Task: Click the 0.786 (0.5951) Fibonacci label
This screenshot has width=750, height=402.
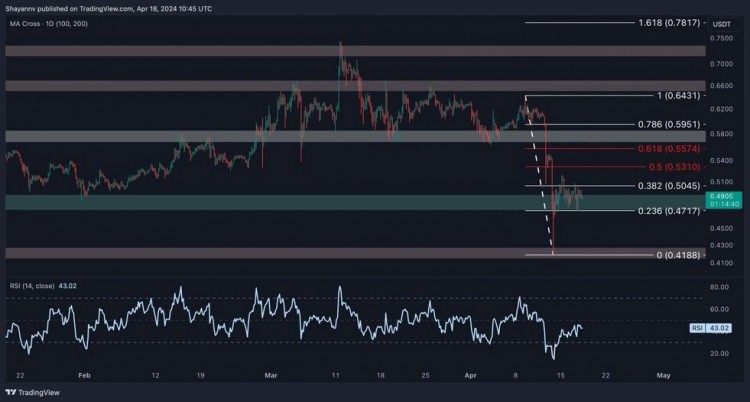Action: coord(669,124)
